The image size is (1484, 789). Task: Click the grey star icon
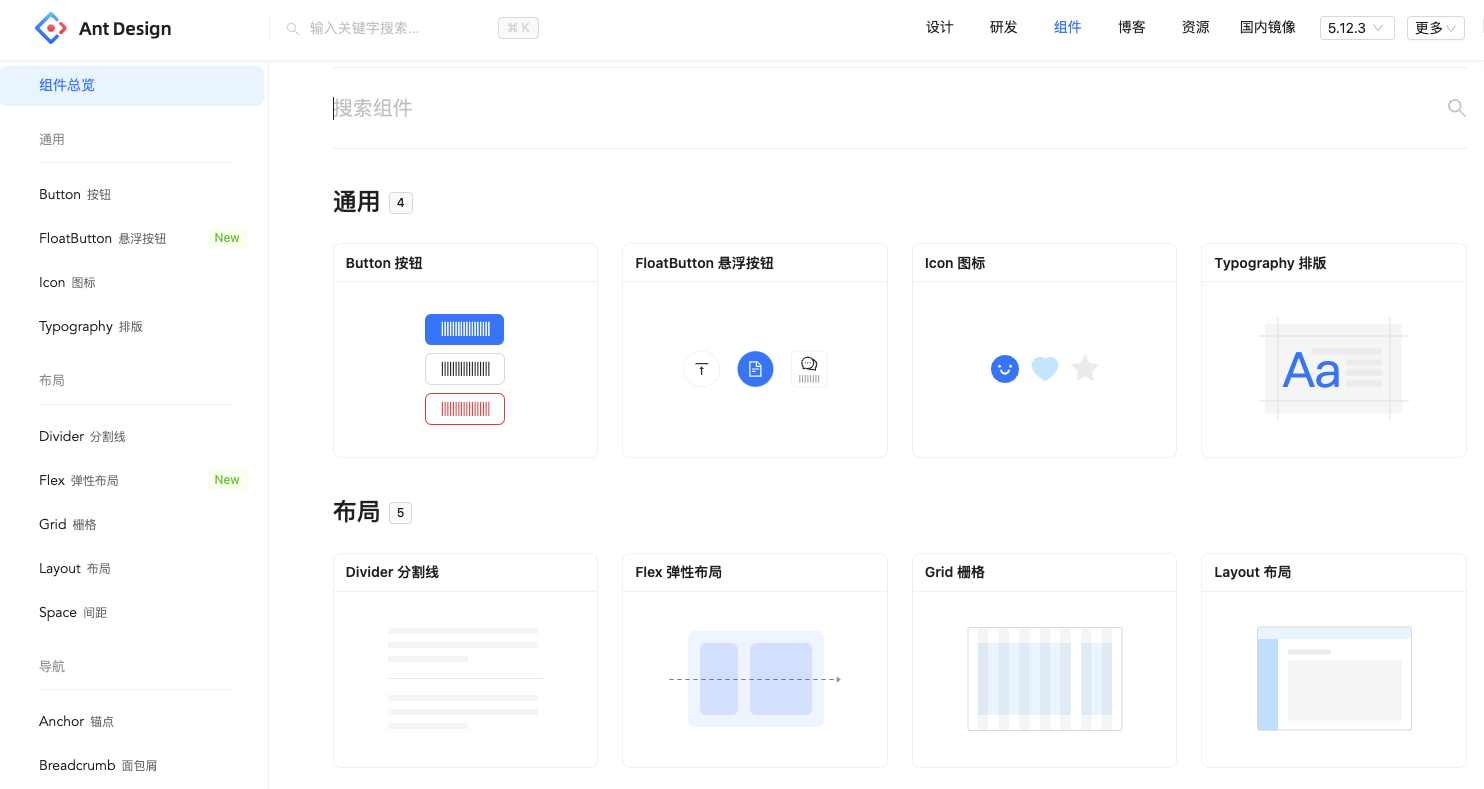tap(1085, 369)
